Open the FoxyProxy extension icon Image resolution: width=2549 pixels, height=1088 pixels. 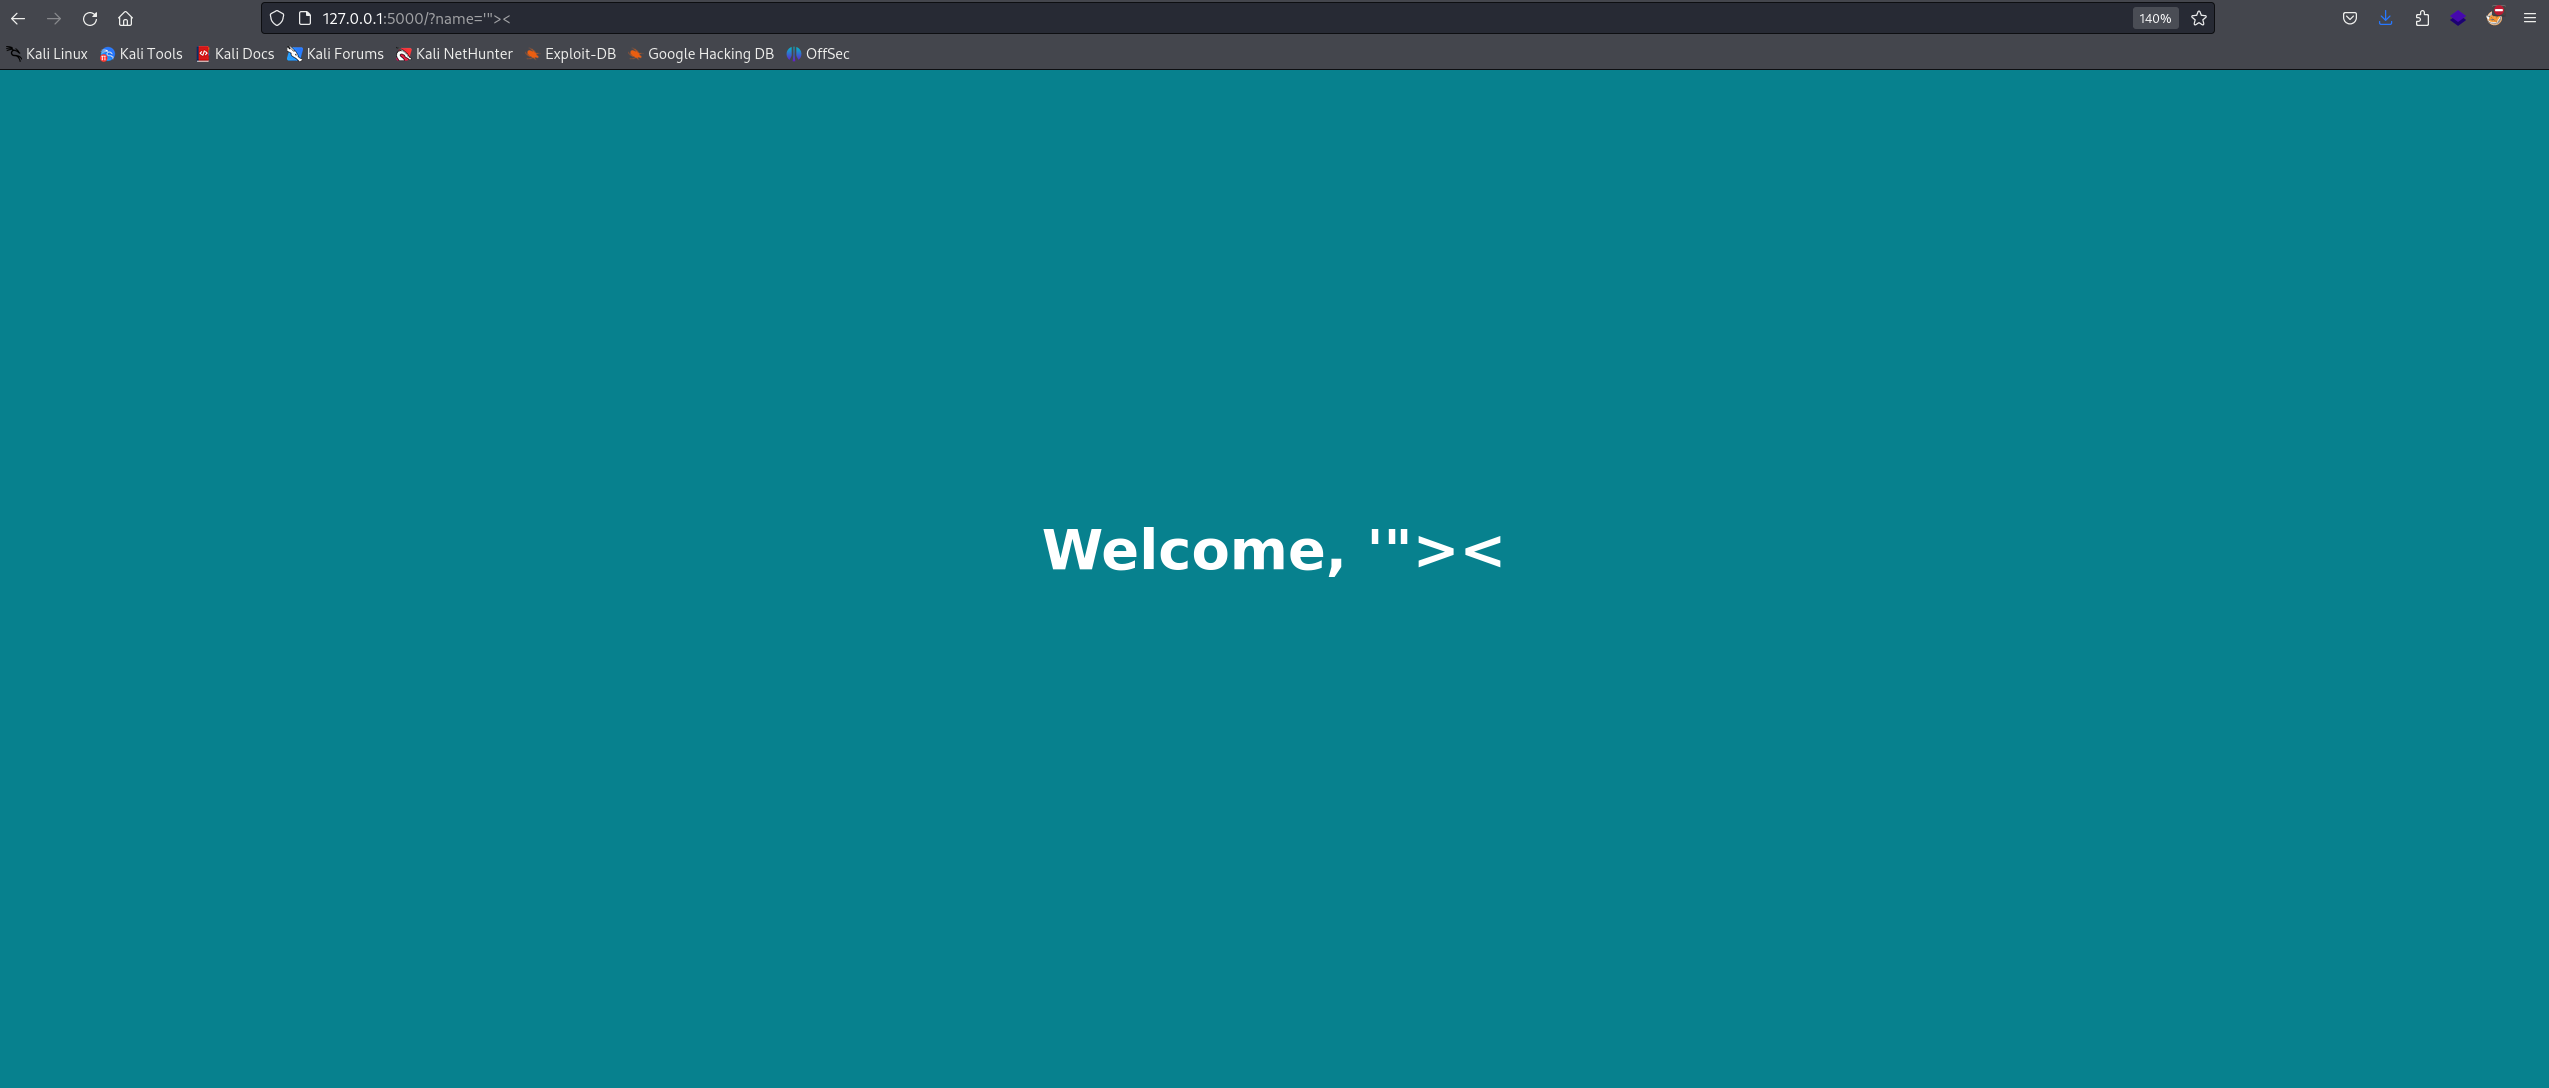point(2494,17)
